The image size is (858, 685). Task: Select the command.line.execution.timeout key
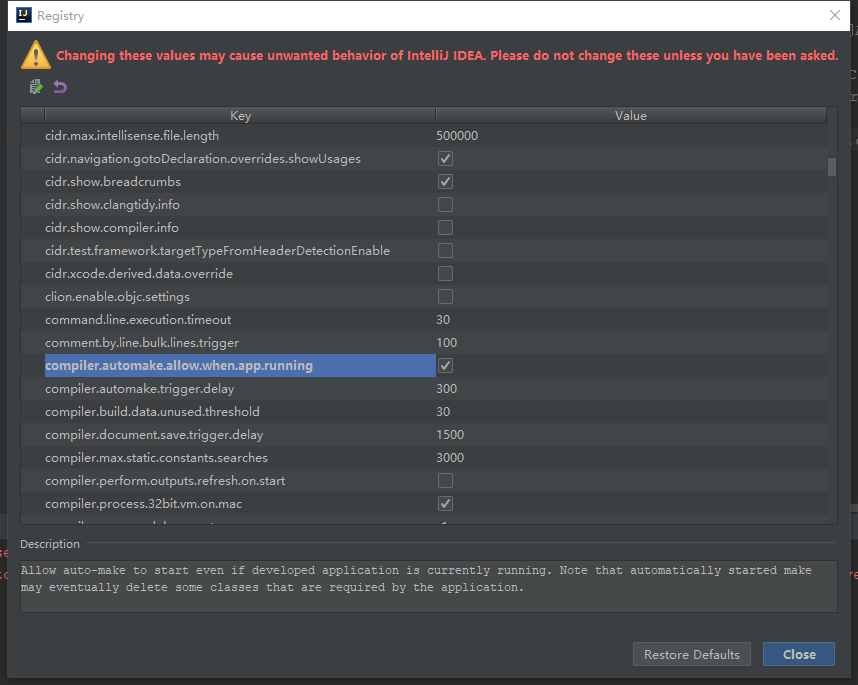138,320
